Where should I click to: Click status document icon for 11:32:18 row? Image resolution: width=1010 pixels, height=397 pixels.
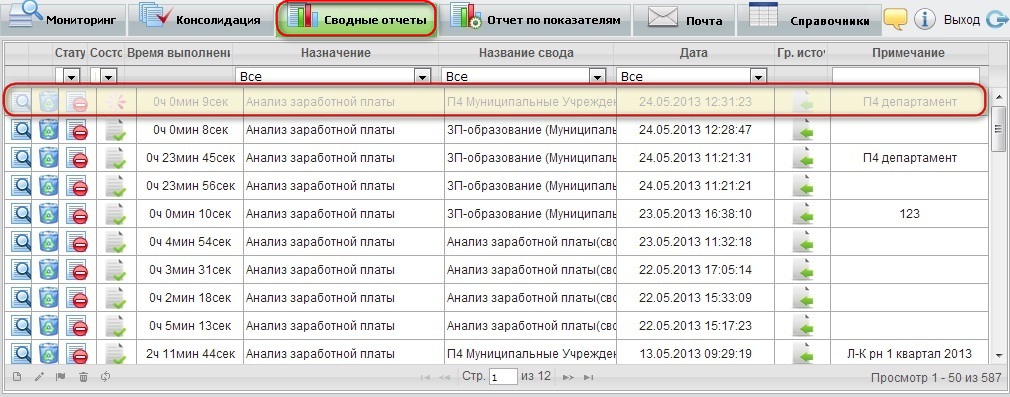coord(115,243)
